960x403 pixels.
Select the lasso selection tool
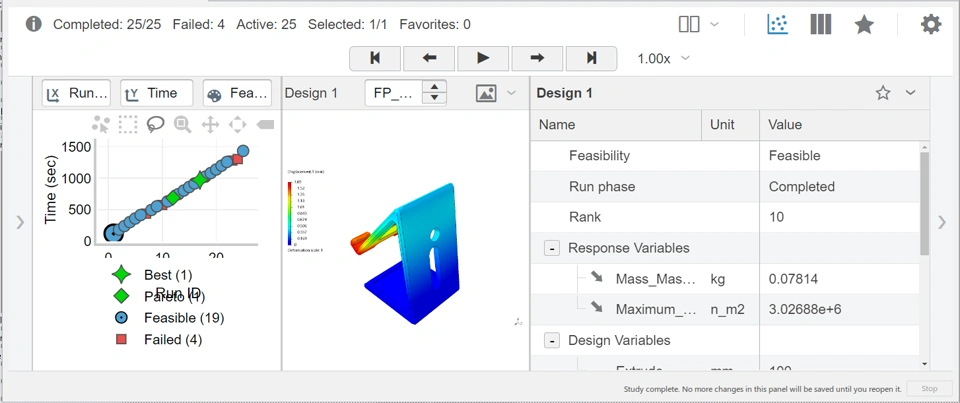point(155,124)
